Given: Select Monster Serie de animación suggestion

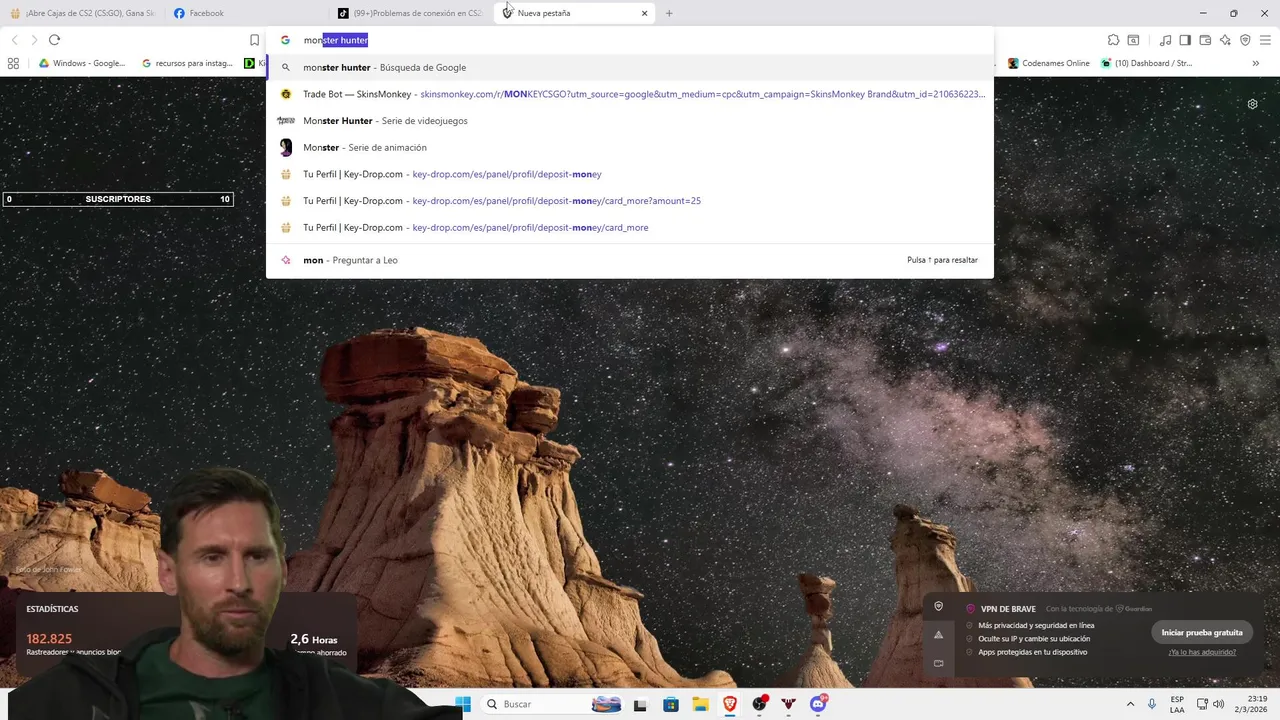Looking at the screenshot, I should coord(630,147).
